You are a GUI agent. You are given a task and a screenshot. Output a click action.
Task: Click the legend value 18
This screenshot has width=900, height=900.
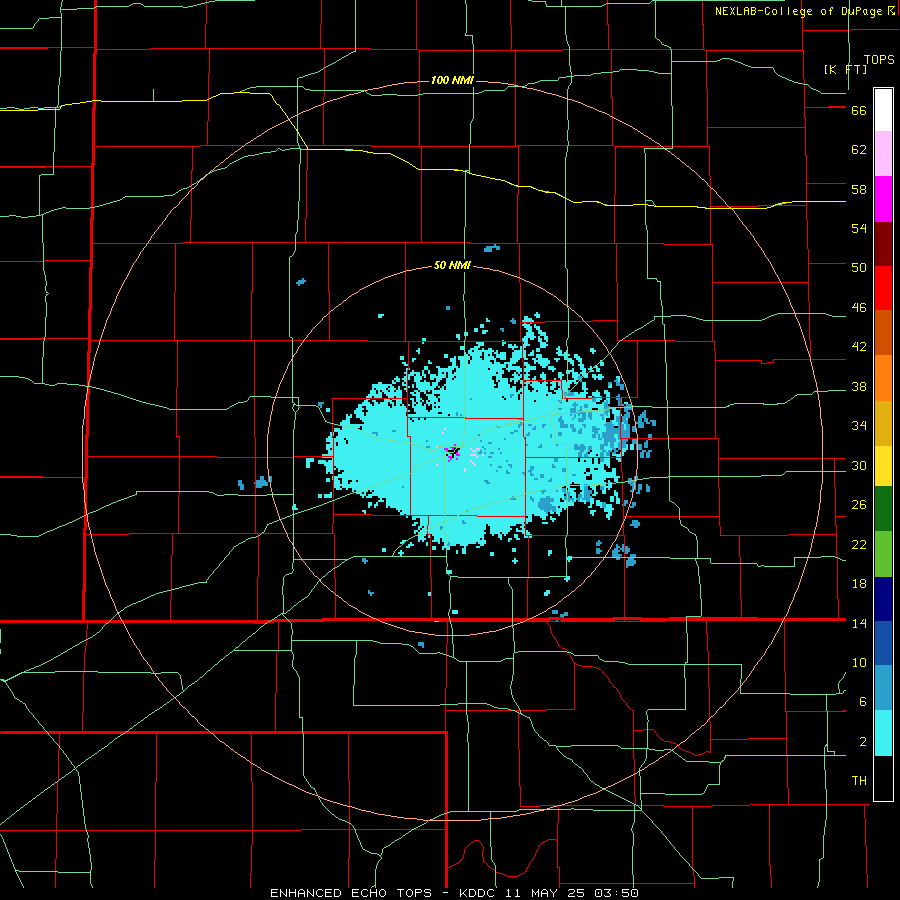[859, 584]
